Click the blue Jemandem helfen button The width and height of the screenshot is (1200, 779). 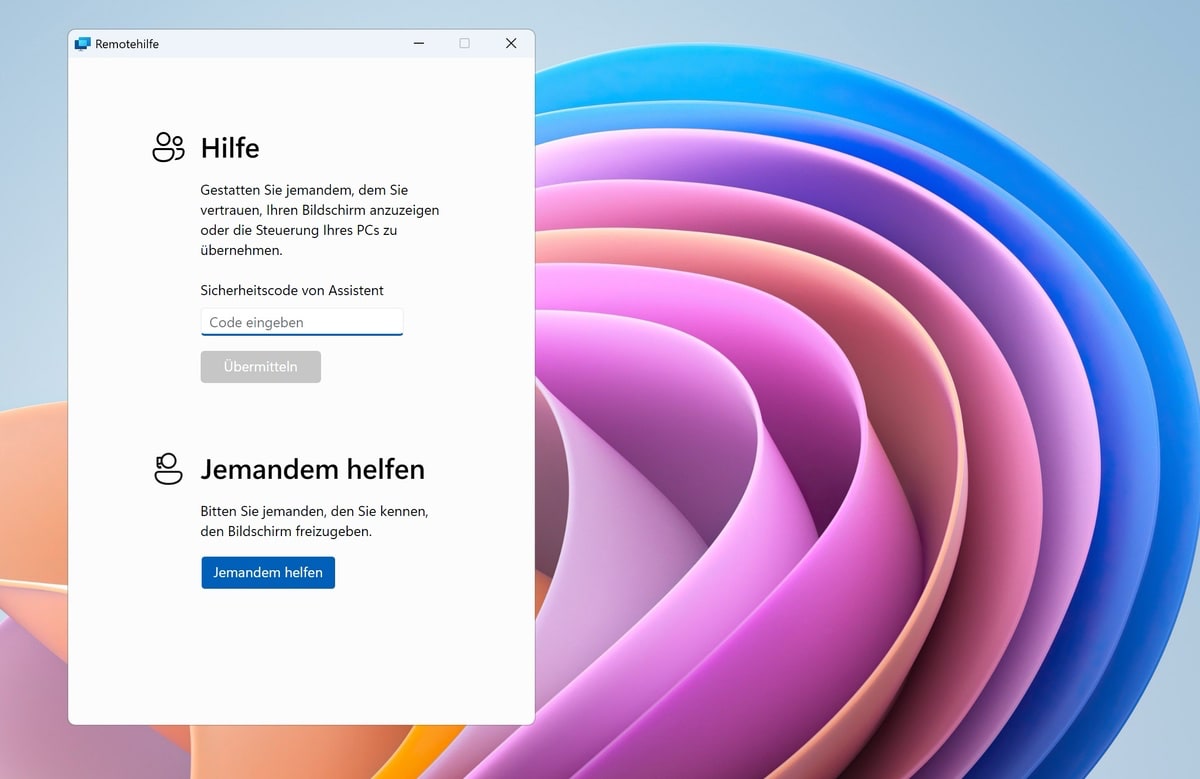pos(268,573)
